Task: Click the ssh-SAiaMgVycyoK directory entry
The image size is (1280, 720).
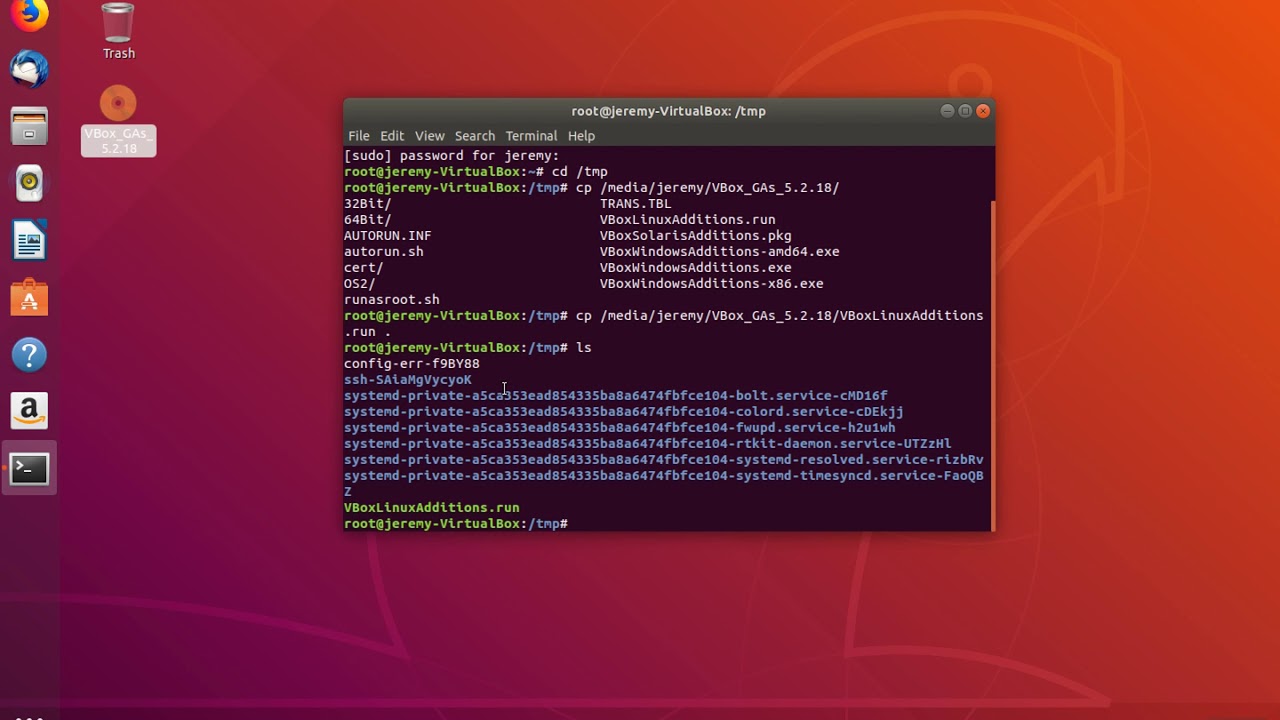Action: pyautogui.click(x=408, y=380)
